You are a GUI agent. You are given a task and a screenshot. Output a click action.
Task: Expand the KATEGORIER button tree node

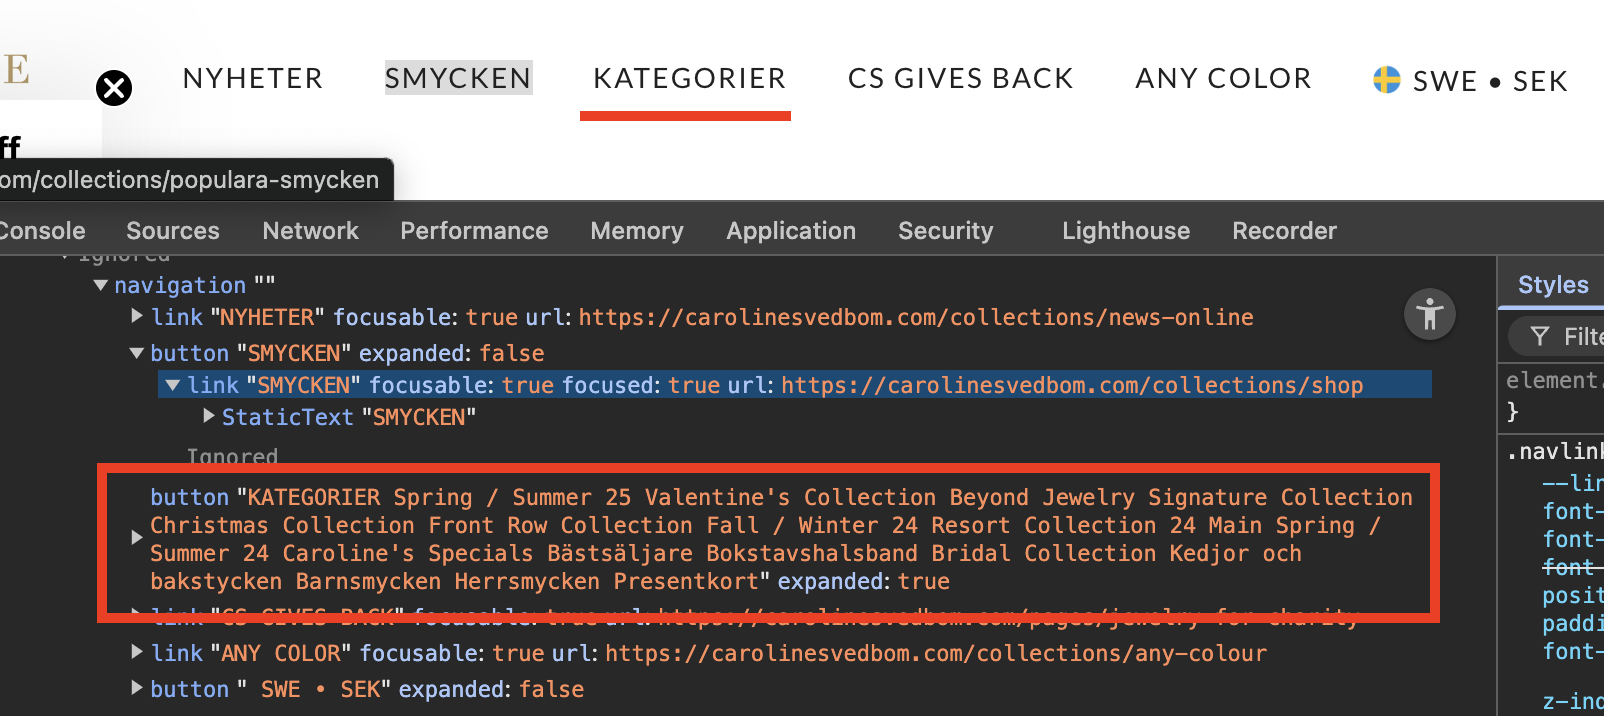click(137, 538)
